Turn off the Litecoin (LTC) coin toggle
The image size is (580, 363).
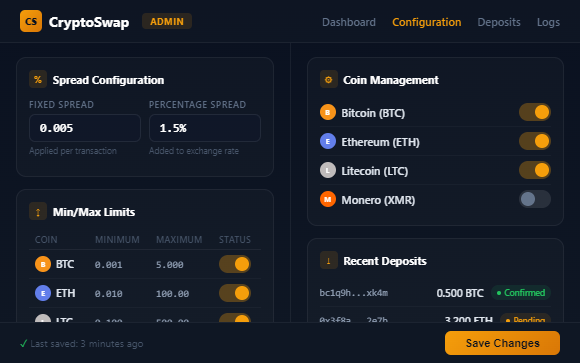click(x=535, y=170)
